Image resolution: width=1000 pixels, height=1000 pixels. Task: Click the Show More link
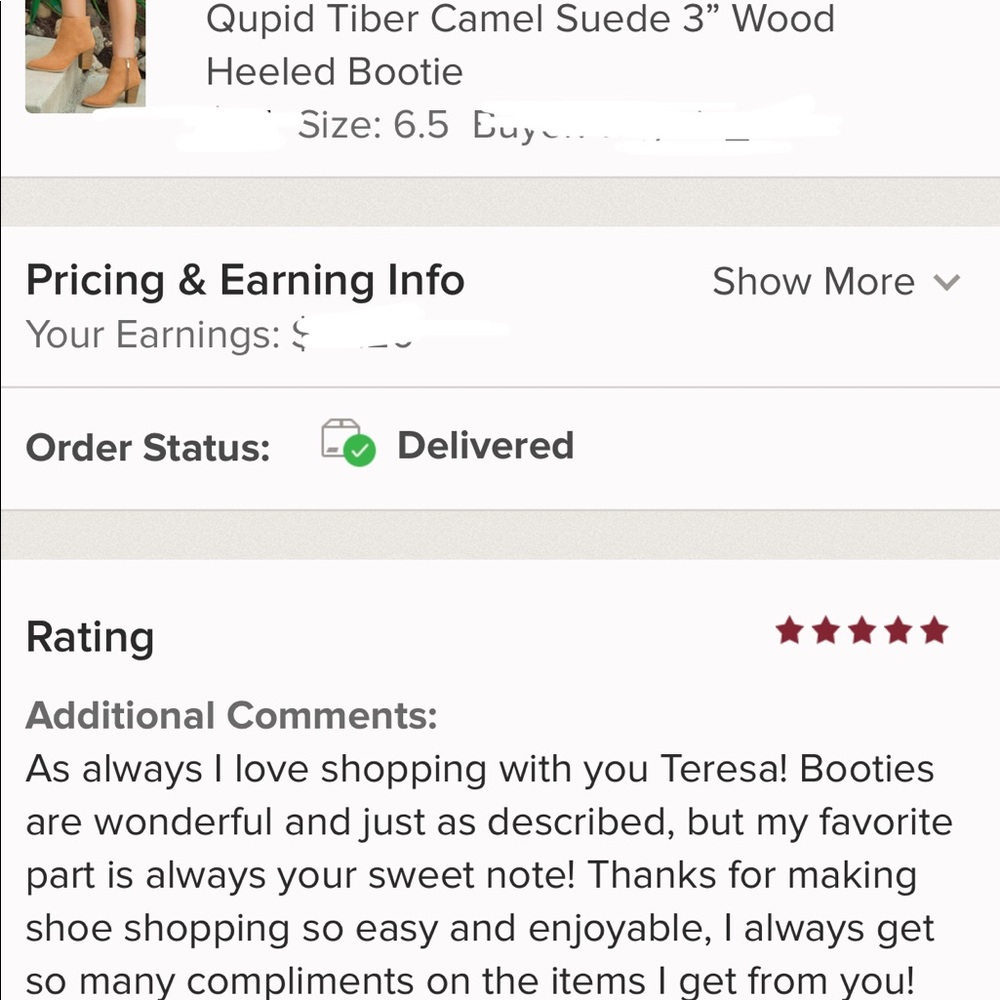pyautogui.click(x=813, y=281)
